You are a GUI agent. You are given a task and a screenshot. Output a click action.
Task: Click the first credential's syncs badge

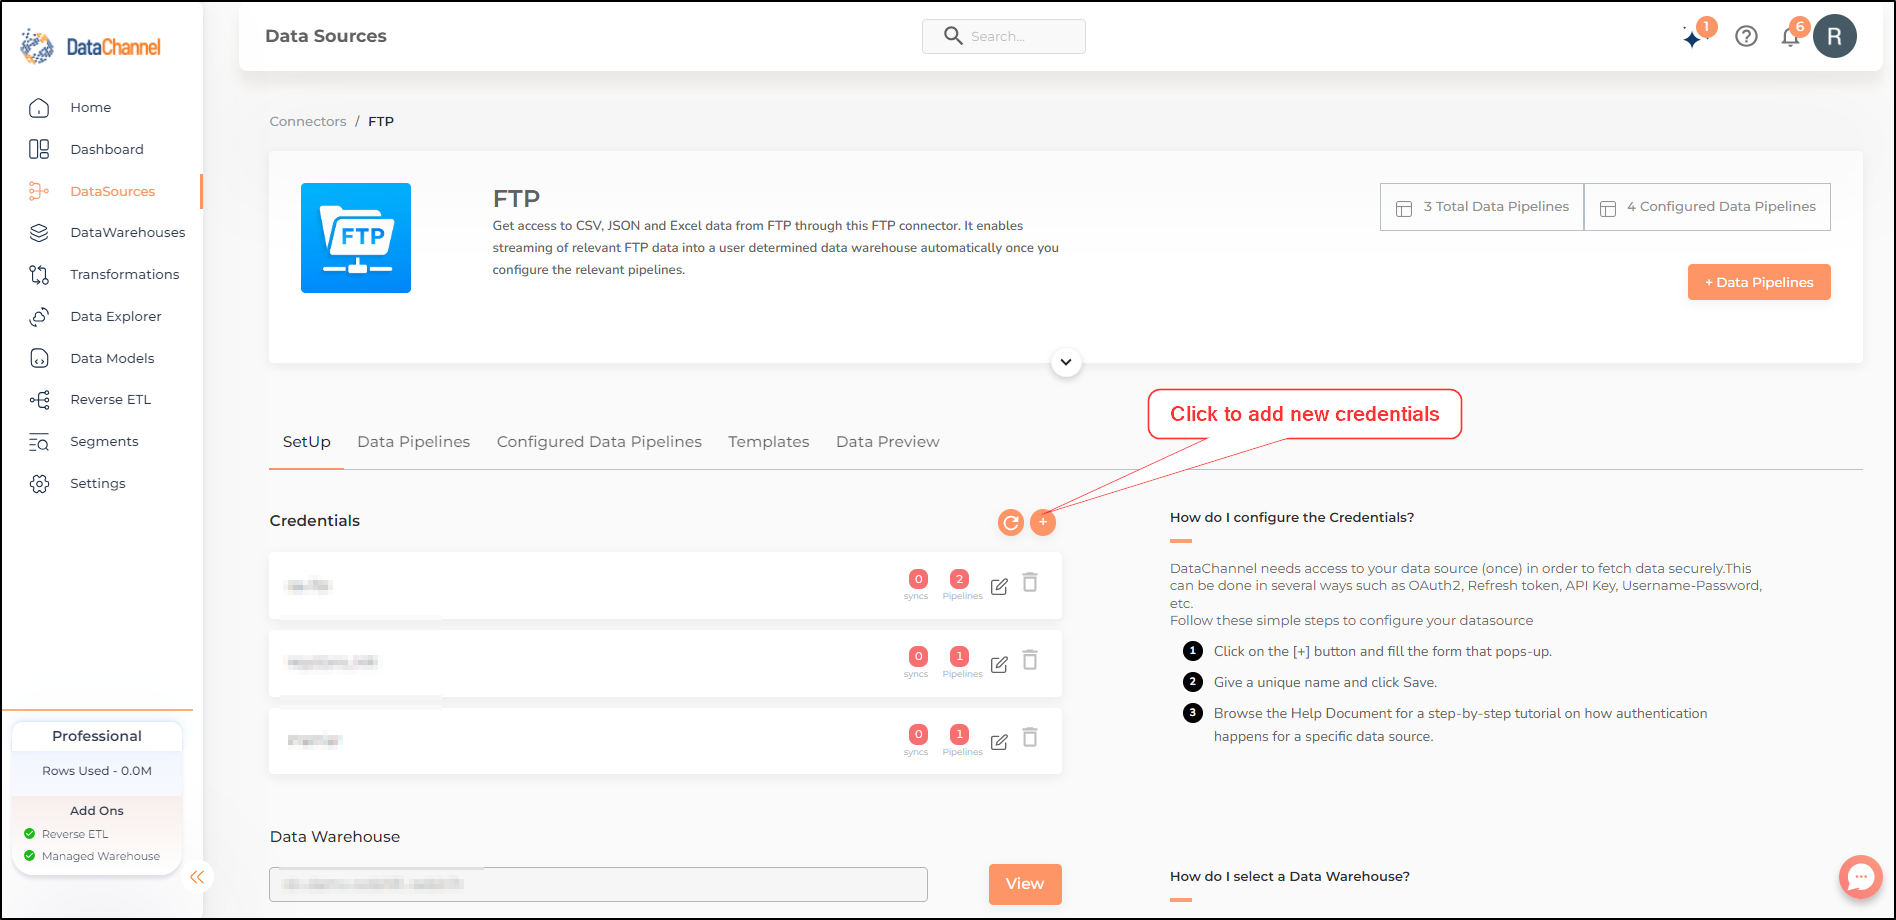pos(918,579)
